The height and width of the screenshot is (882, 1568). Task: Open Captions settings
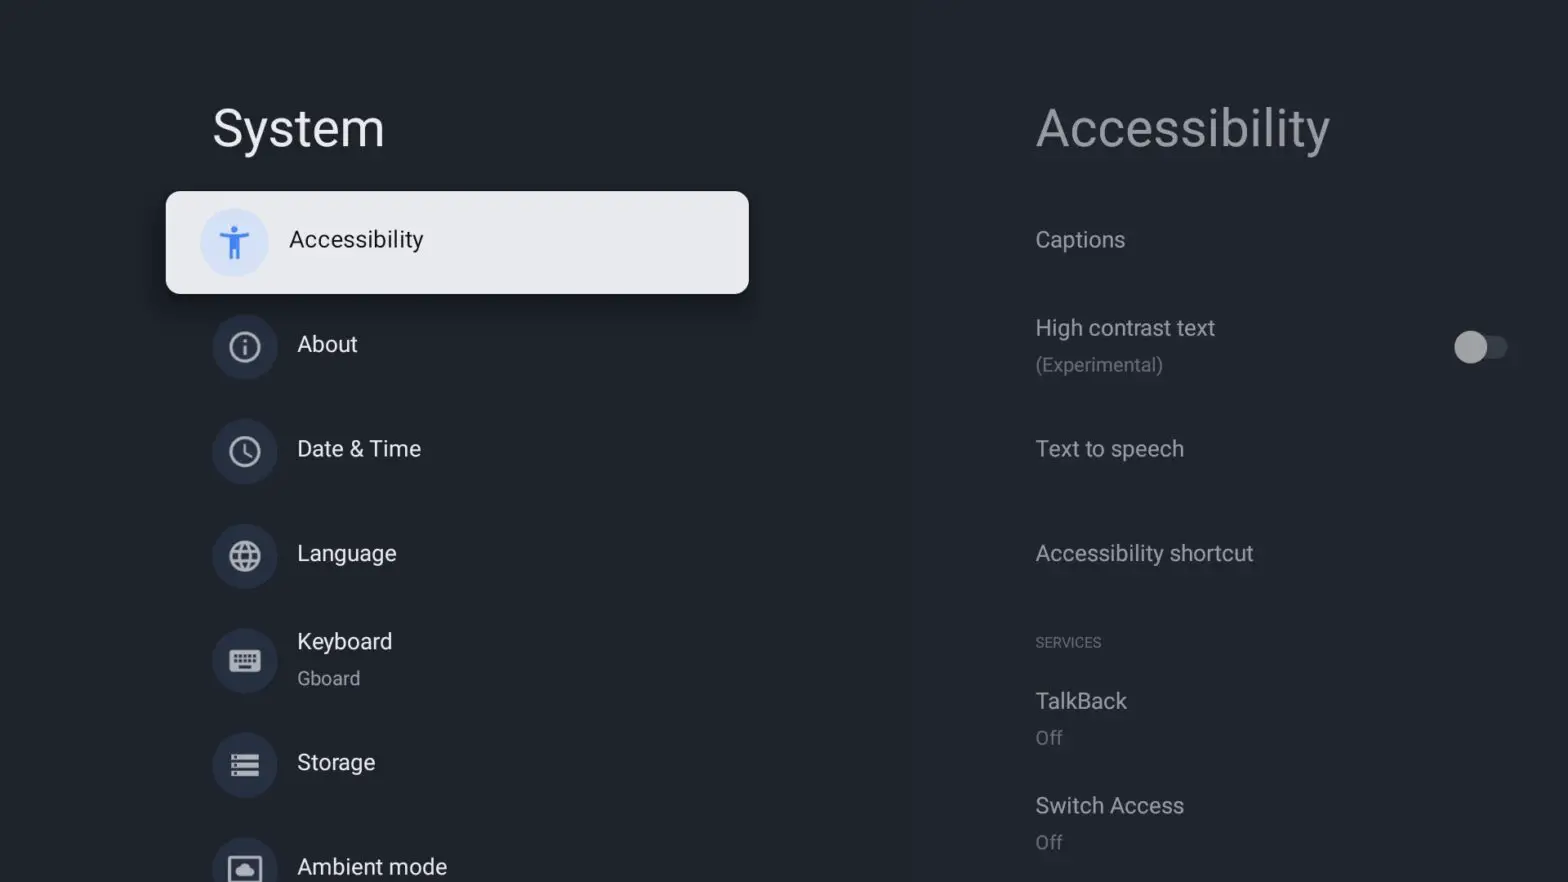(1080, 240)
